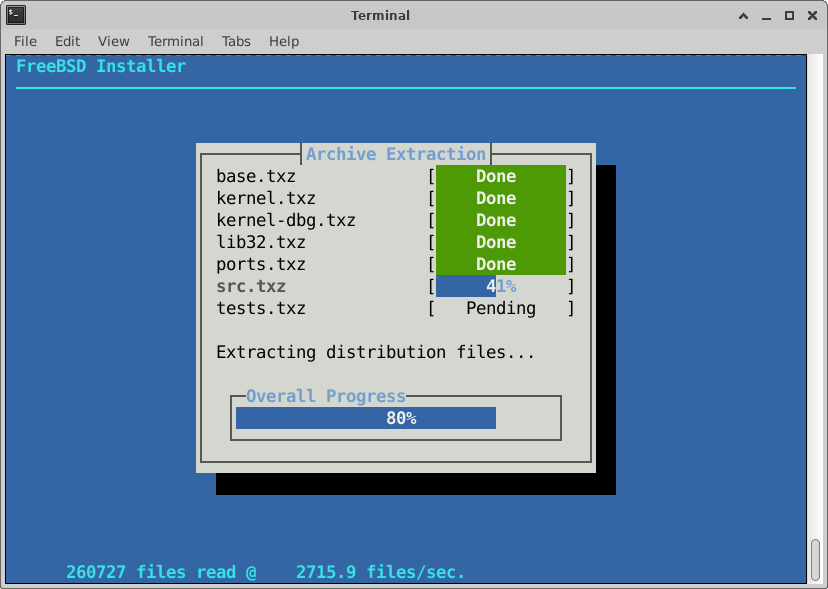Image resolution: width=828 pixels, height=589 pixels.
Task: Open the Edit menu
Action: [x=67, y=41]
